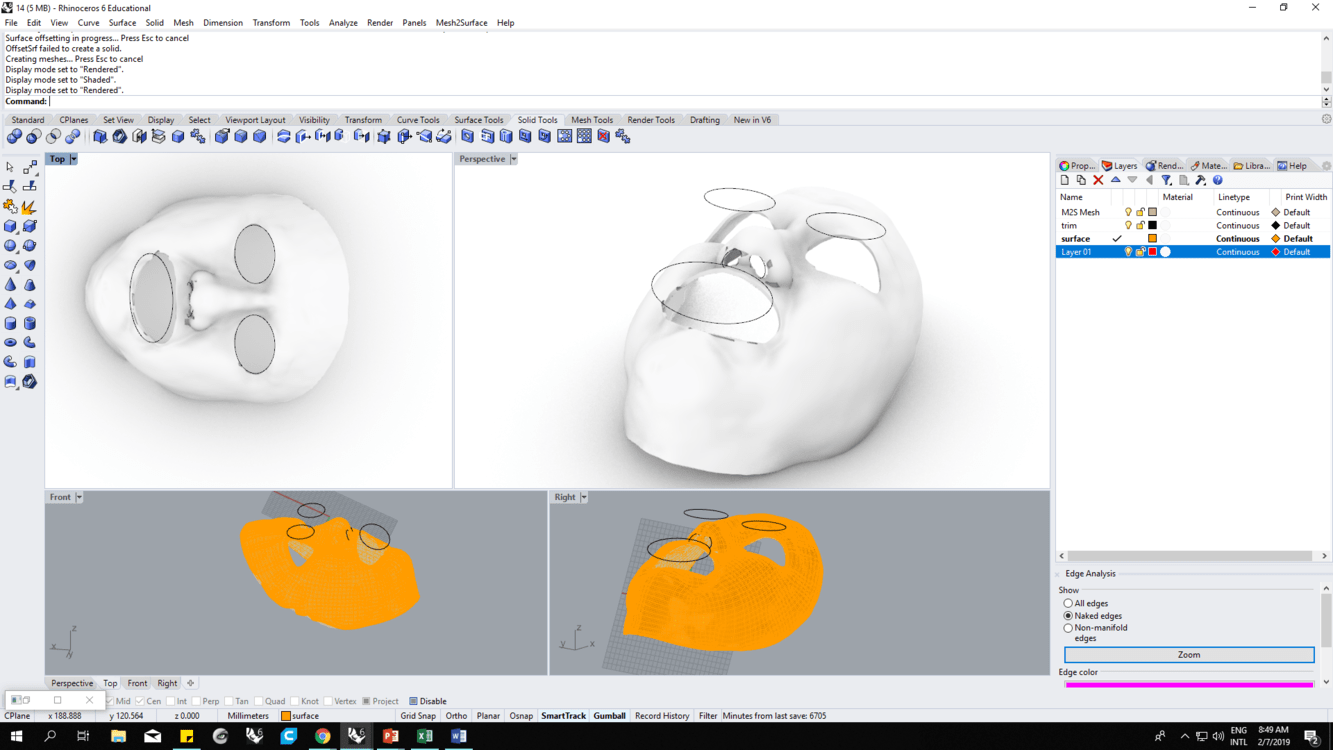This screenshot has height=750, width=1333.
Task: Select the Non-manifold edges radio button
Action: (x=1068, y=628)
